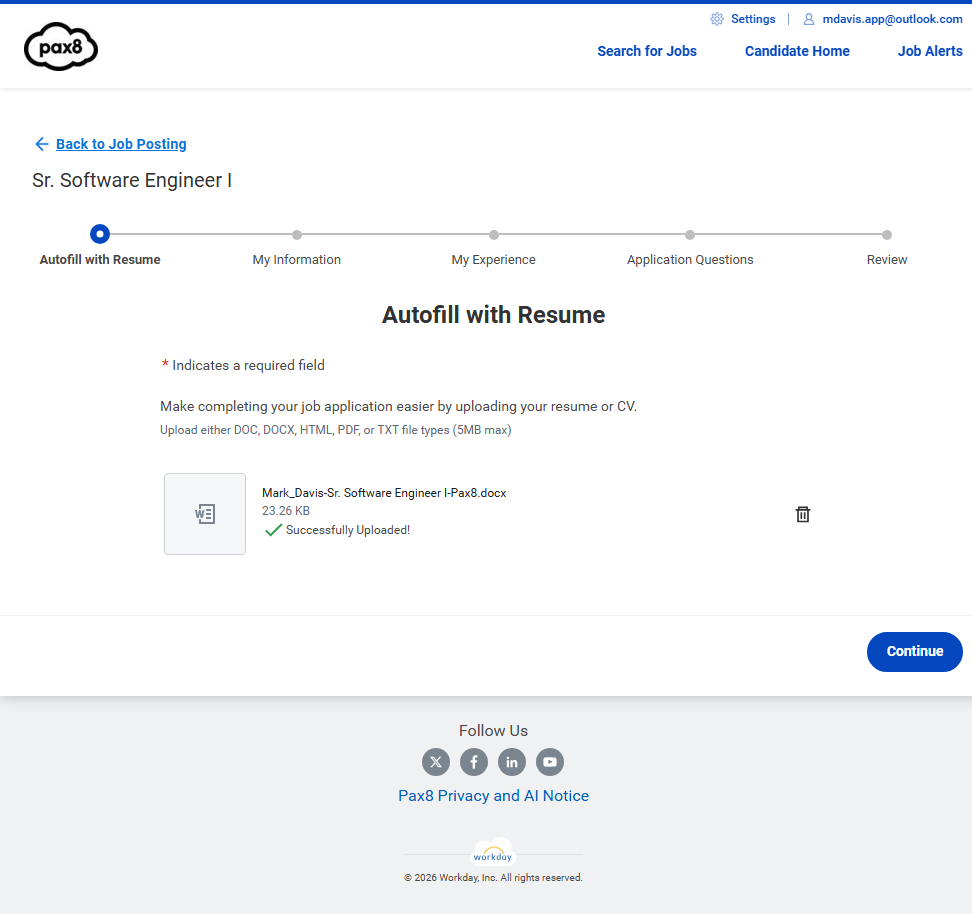Click the user profile icon by email

coord(809,19)
